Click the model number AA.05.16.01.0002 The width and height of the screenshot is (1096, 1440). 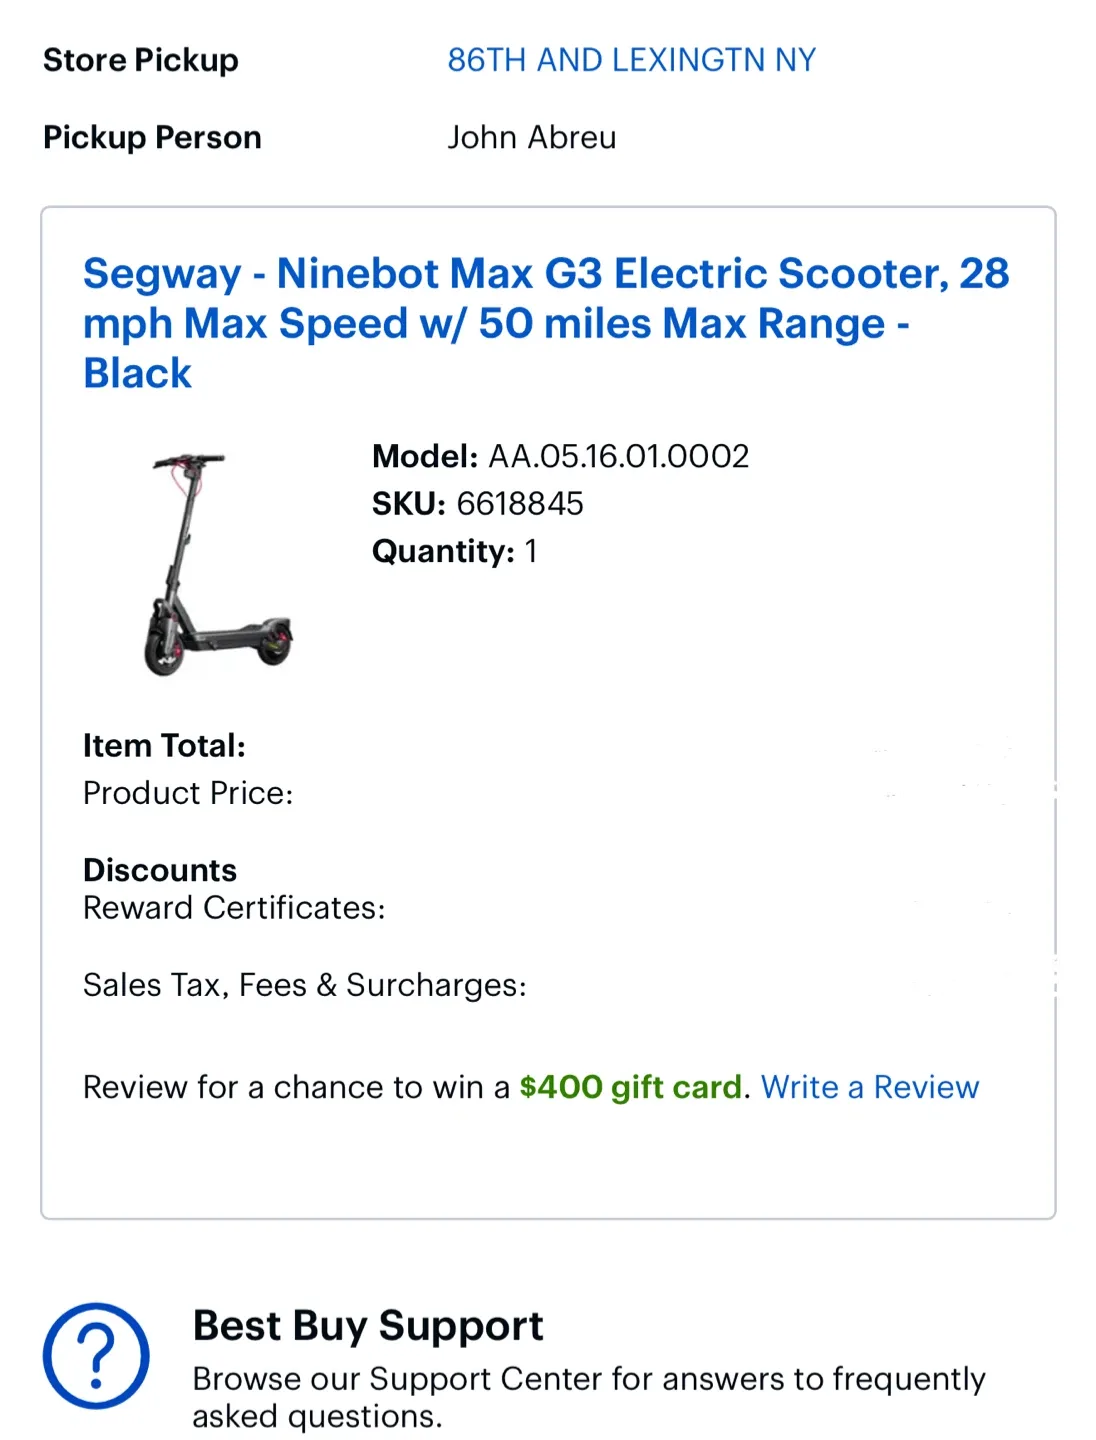(618, 457)
